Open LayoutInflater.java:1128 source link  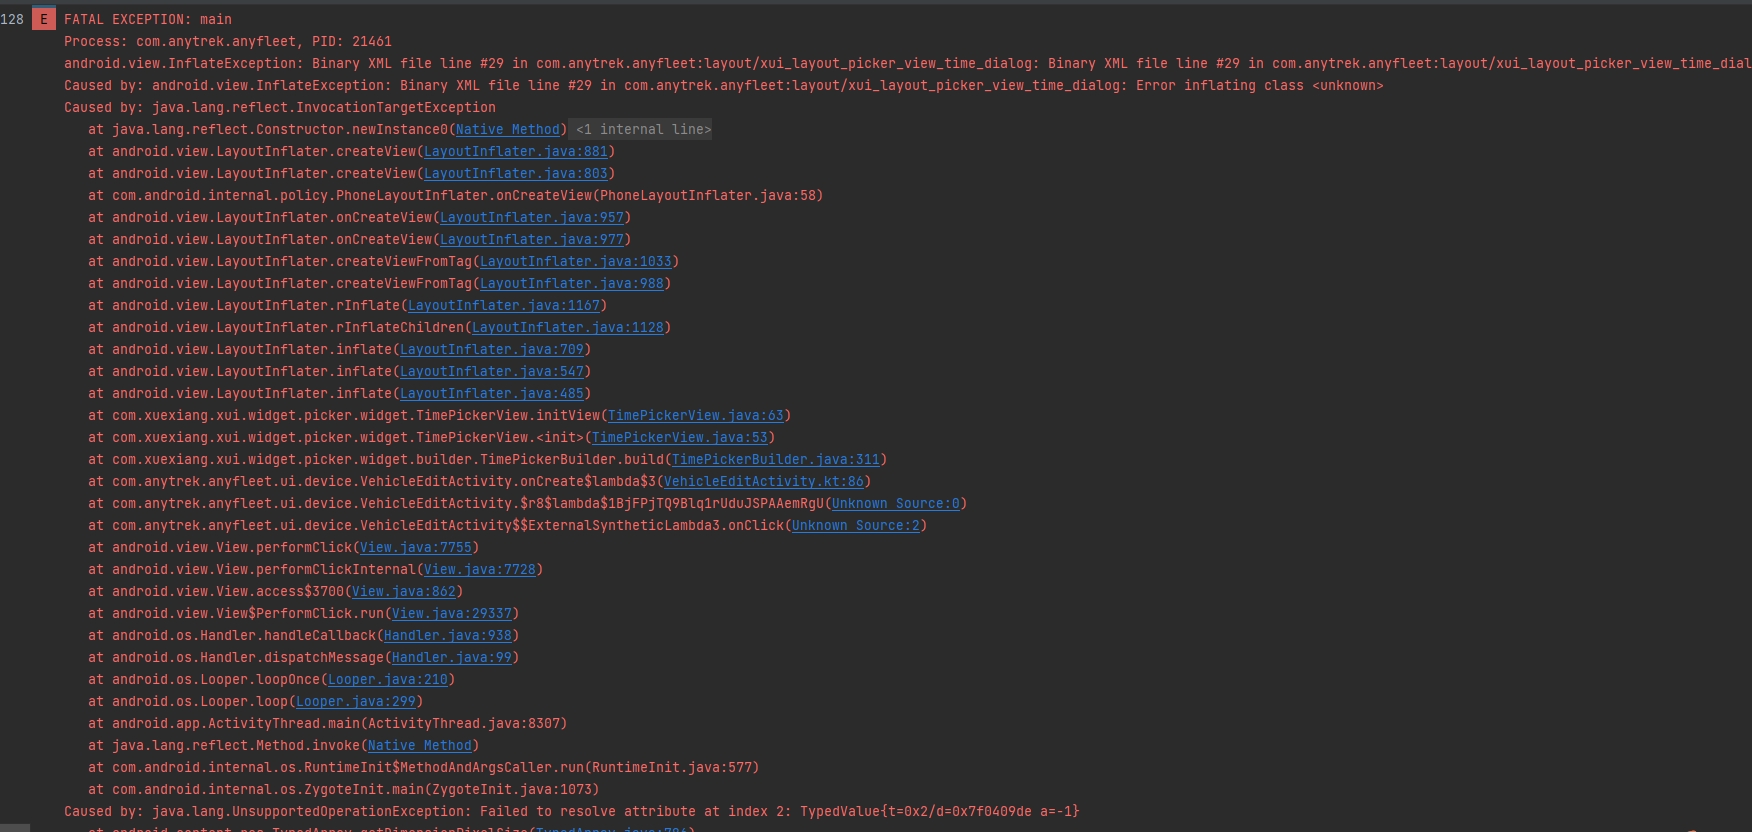pos(568,327)
